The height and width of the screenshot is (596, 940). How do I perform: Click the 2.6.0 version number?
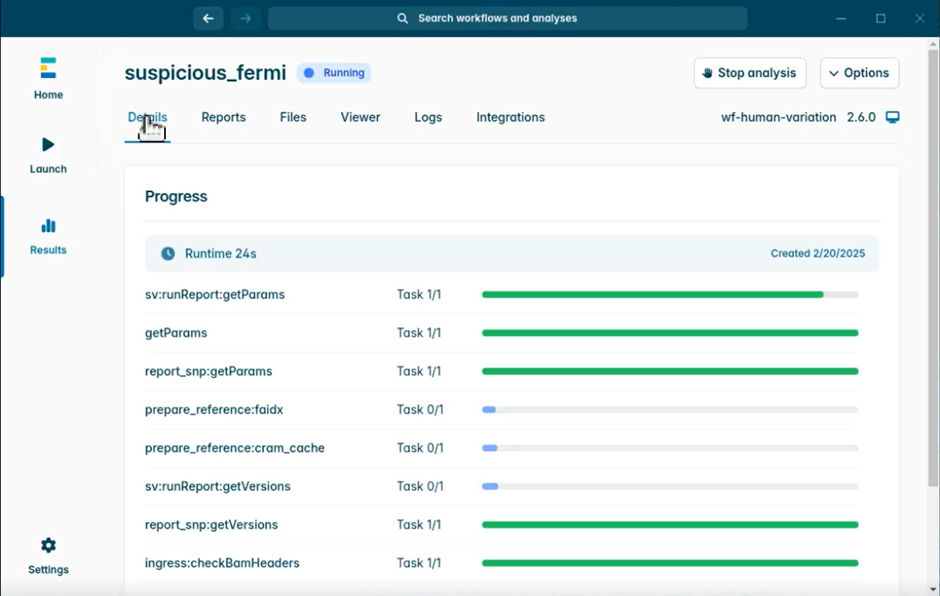click(x=861, y=118)
